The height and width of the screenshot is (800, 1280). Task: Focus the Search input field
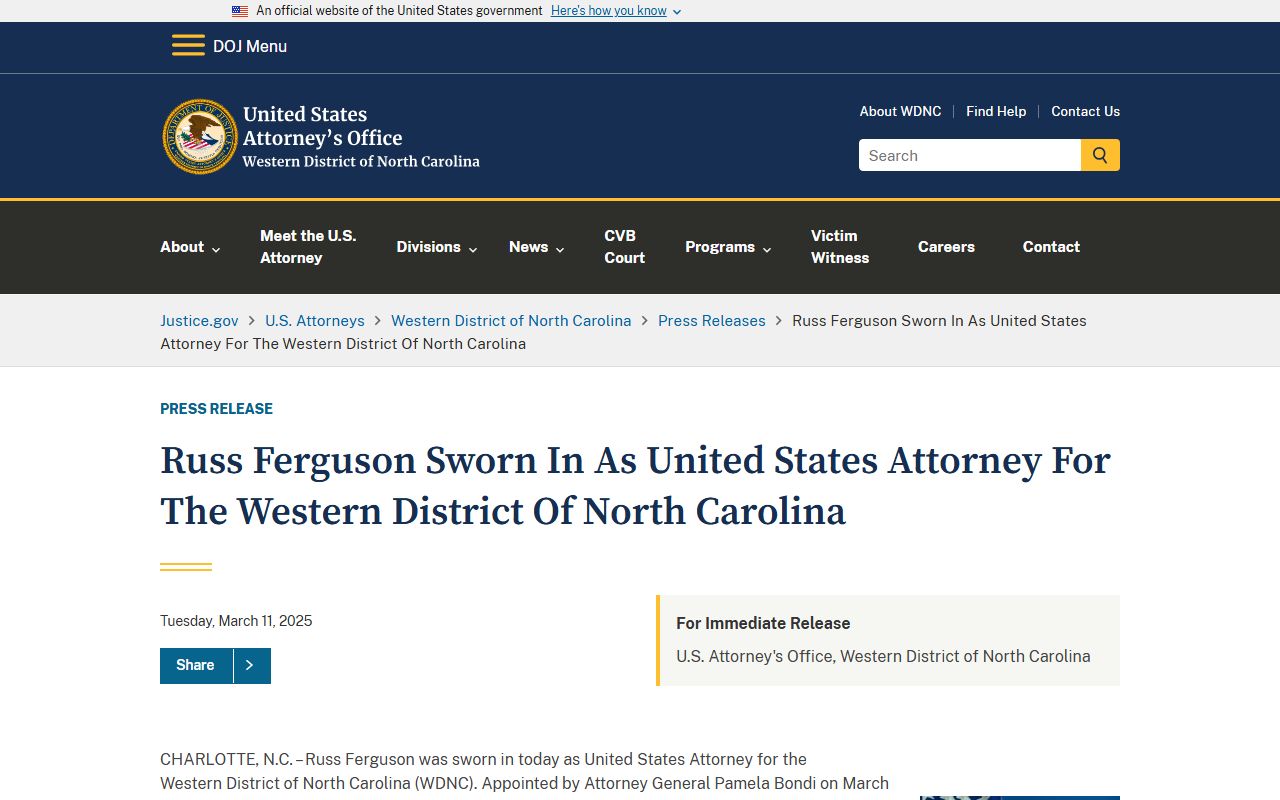(x=970, y=155)
